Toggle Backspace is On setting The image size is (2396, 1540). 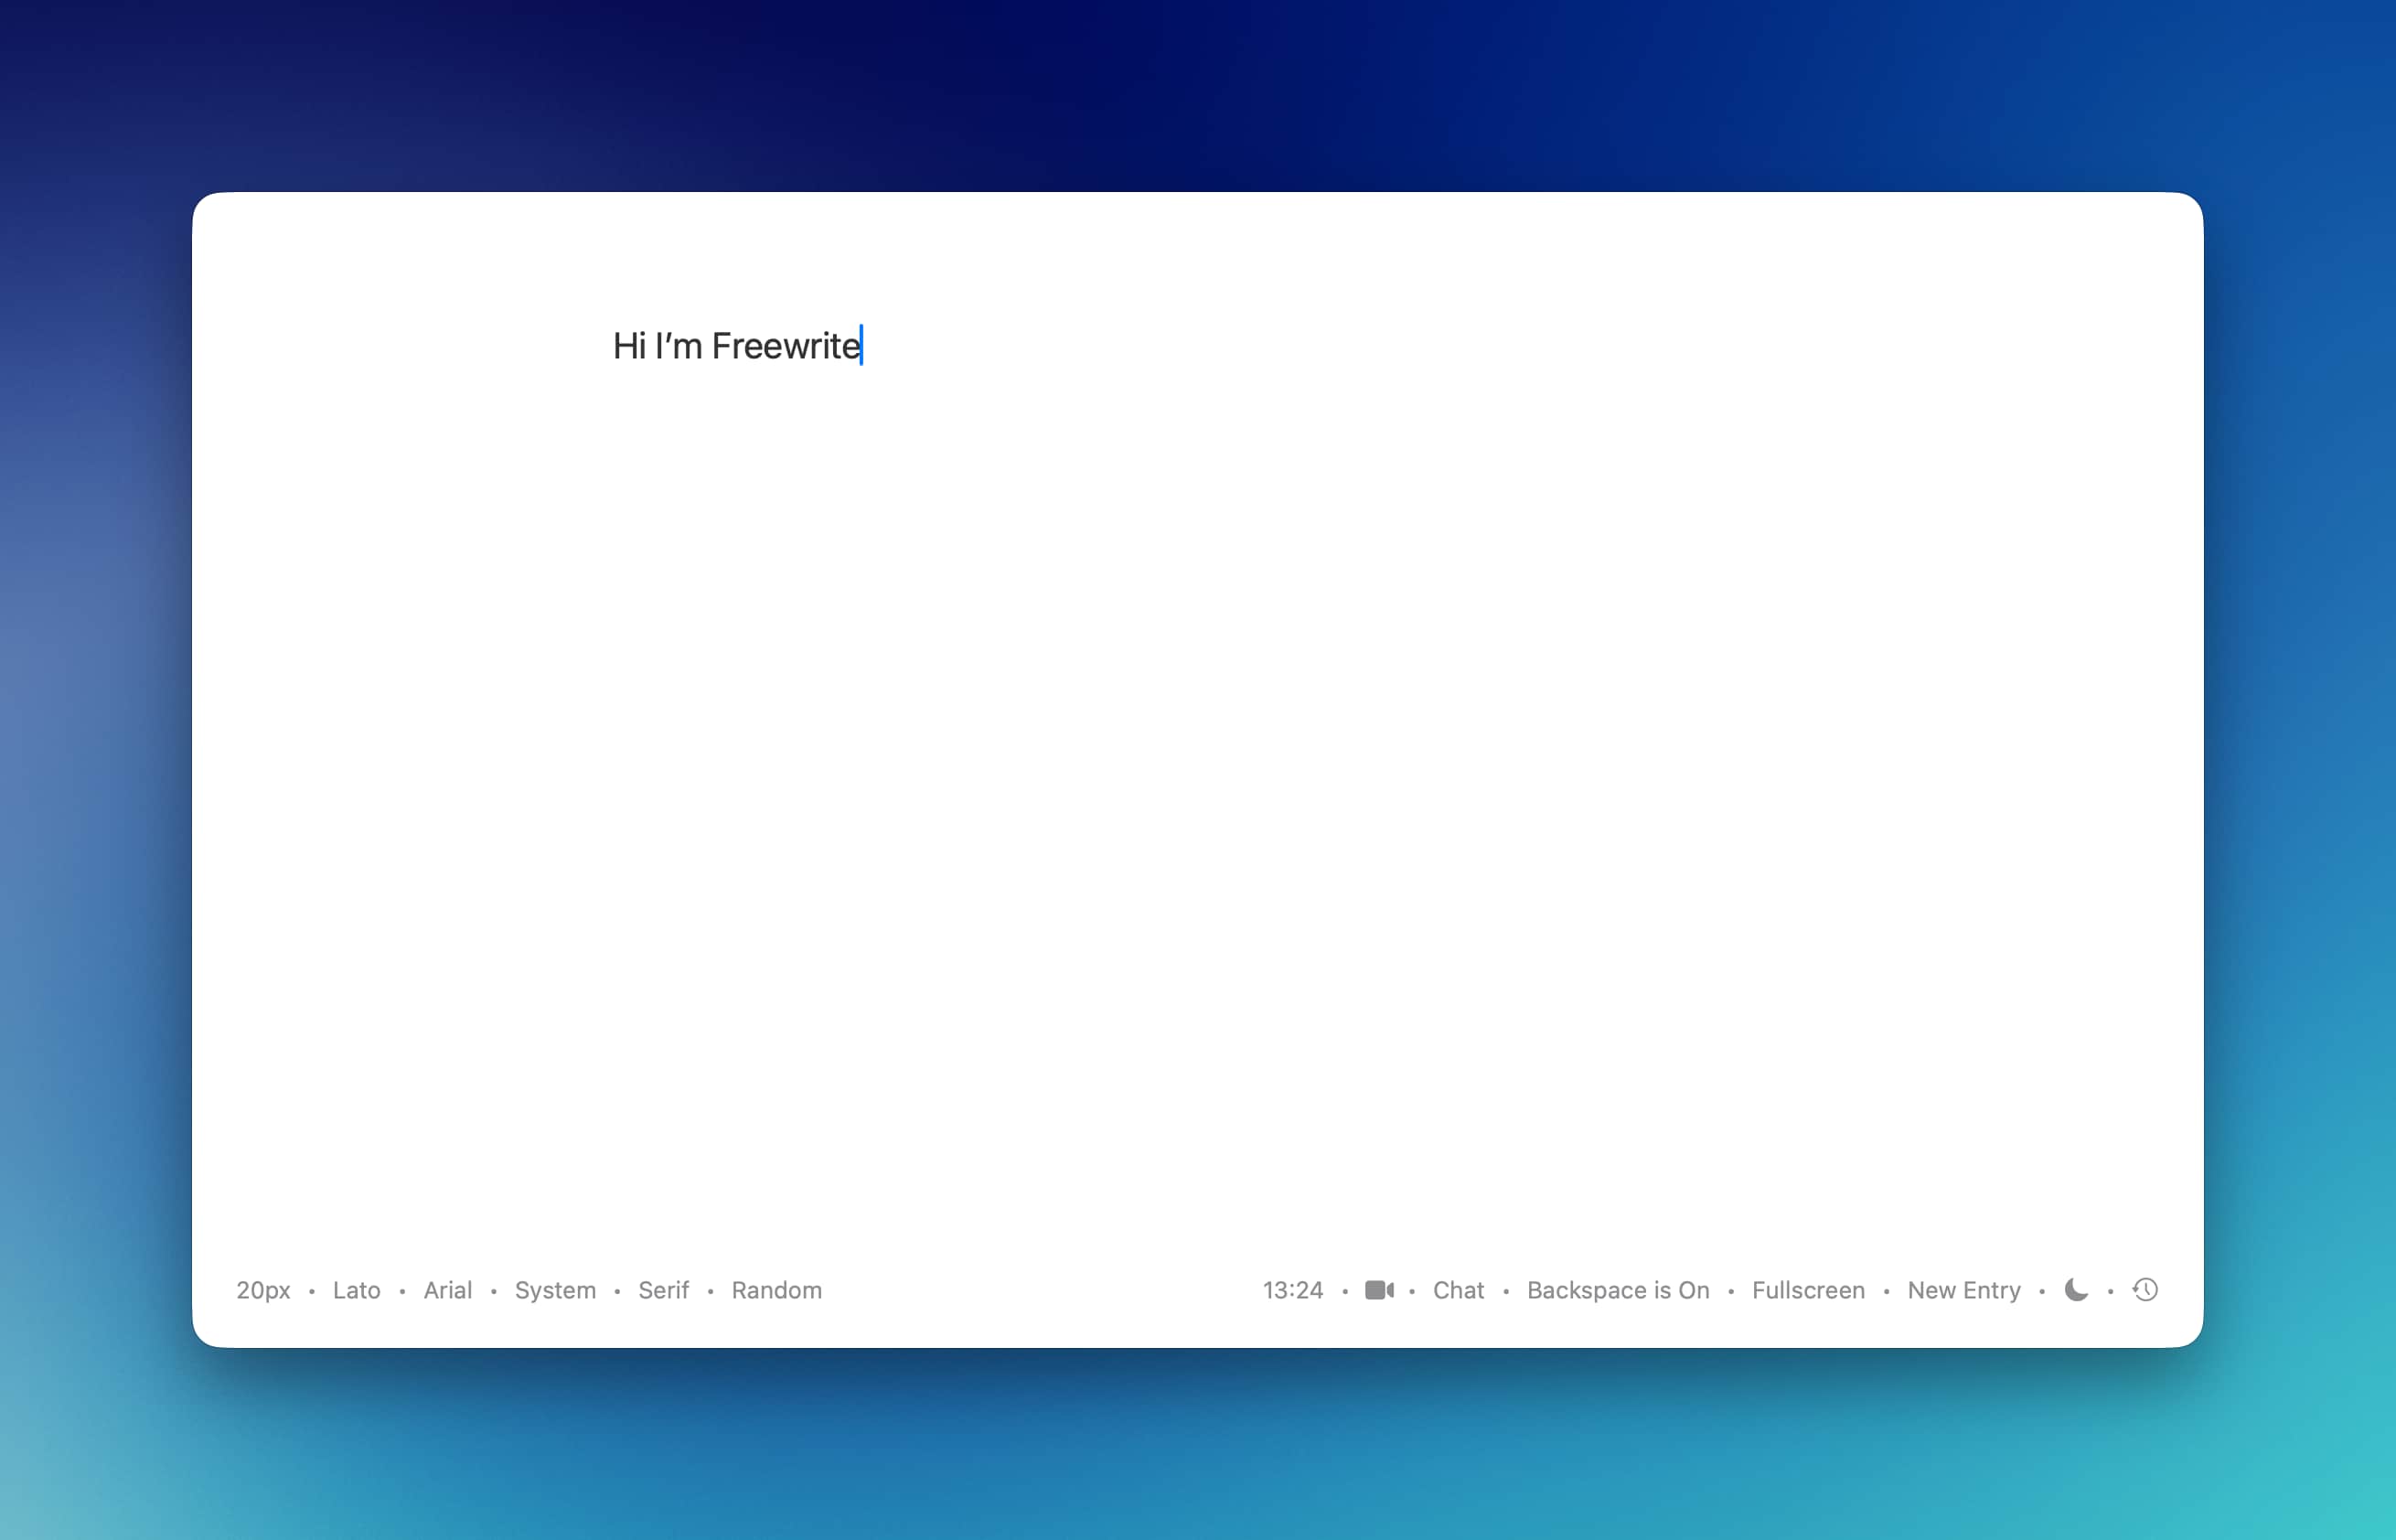(1617, 1291)
